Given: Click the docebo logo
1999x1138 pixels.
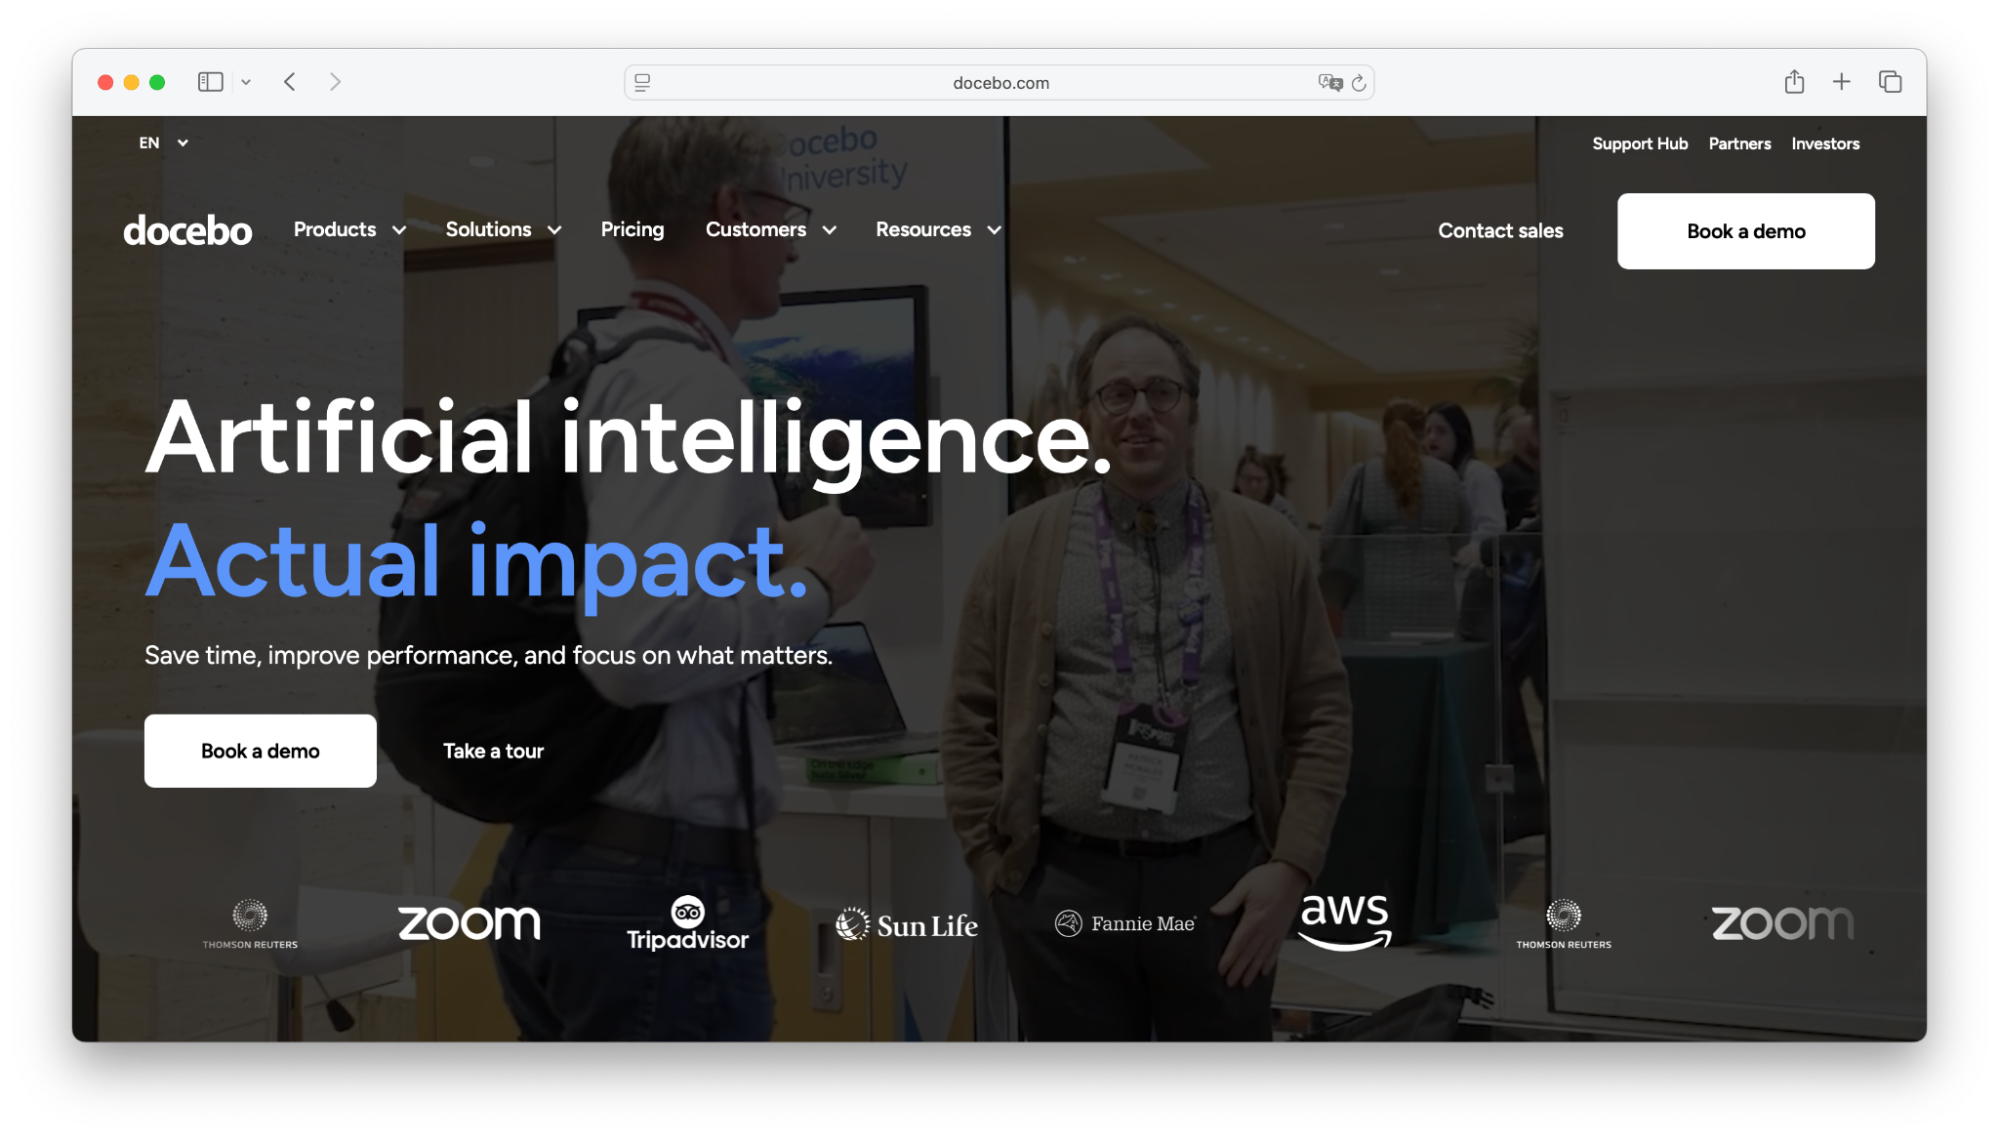Looking at the screenshot, I should (187, 230).
